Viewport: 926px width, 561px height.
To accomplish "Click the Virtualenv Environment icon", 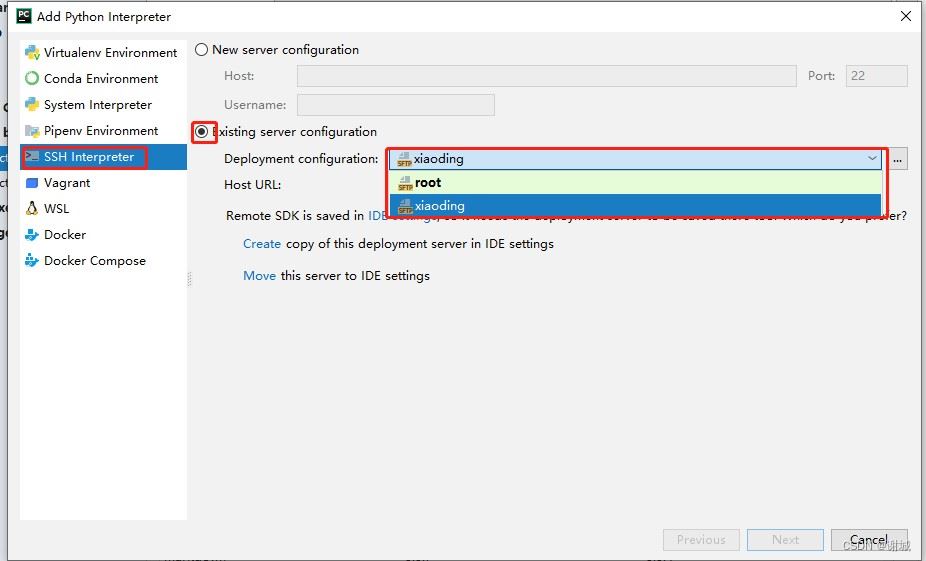I will [x=32, y=53].
